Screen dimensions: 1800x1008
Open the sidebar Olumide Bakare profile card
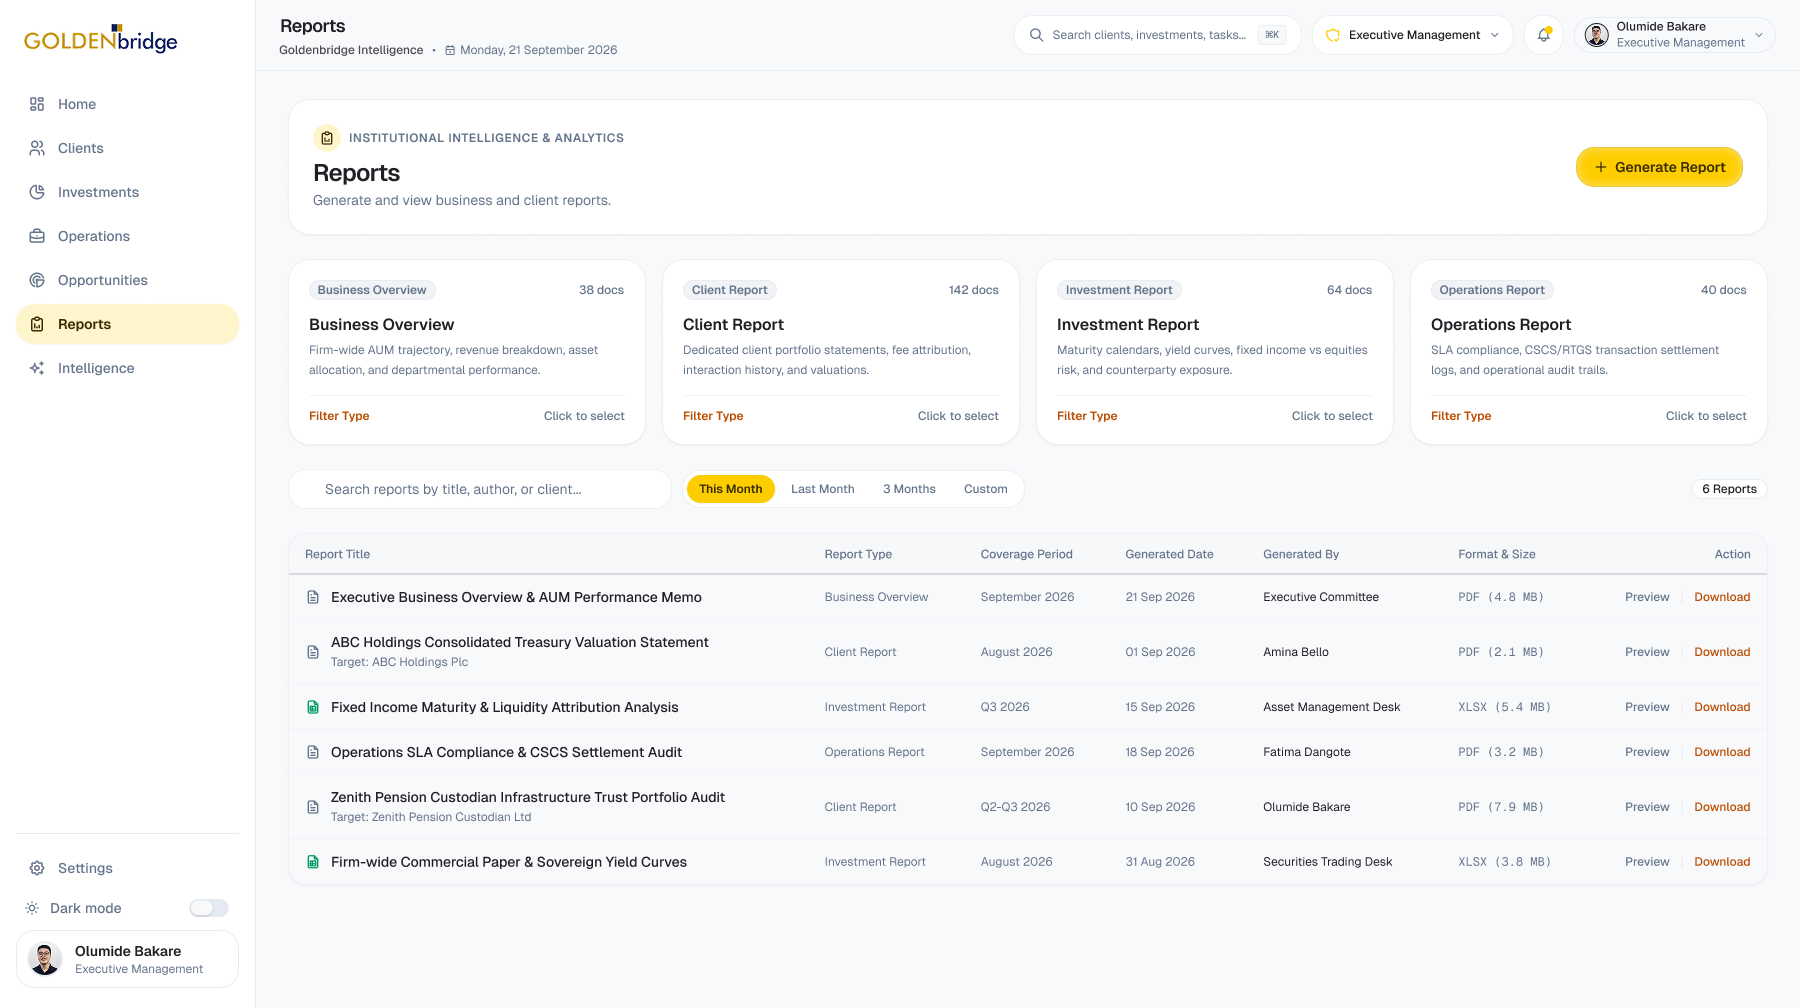[x=128, y=959]
